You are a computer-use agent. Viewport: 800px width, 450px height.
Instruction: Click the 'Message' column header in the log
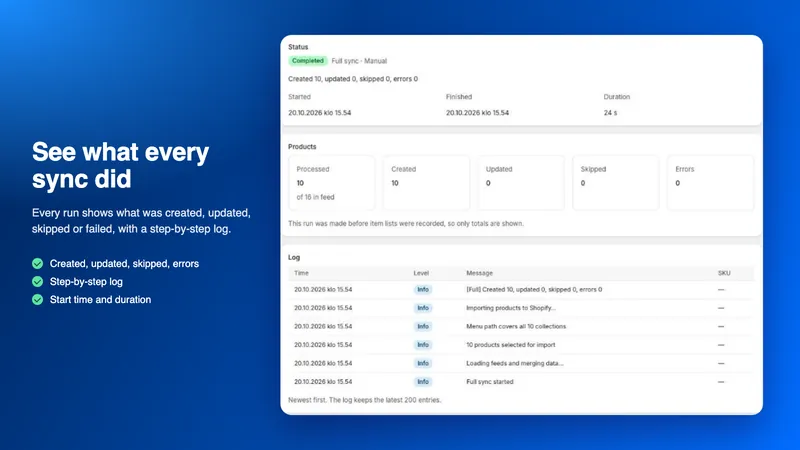tap(480, 273)
